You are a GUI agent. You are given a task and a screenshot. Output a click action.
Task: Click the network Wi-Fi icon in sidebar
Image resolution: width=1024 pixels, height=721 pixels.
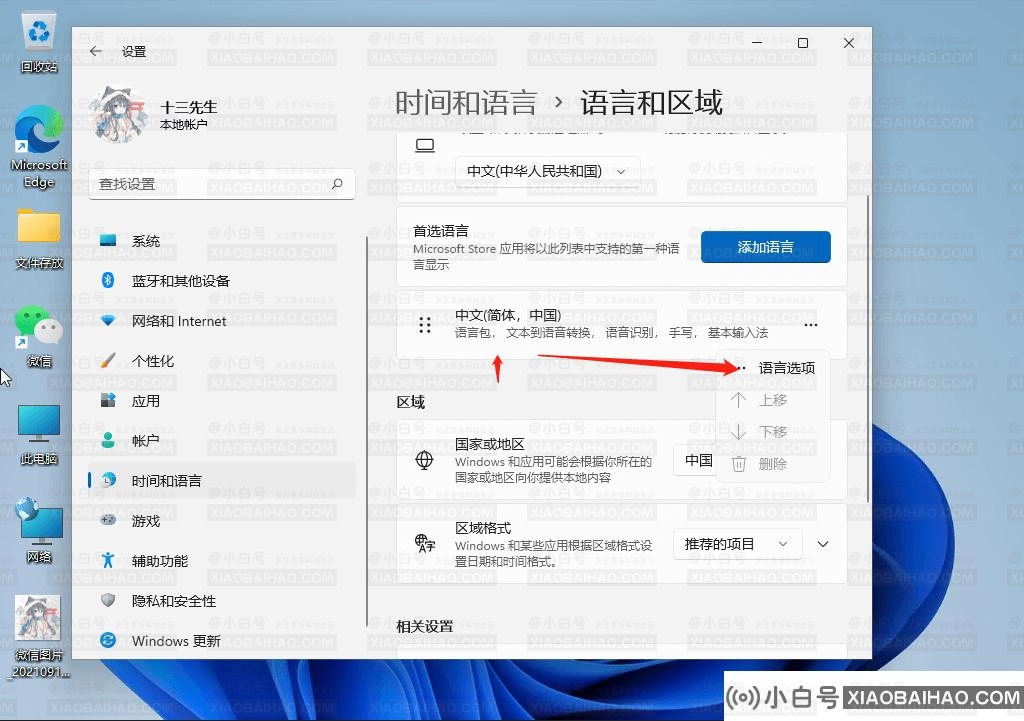click(108, 320)
